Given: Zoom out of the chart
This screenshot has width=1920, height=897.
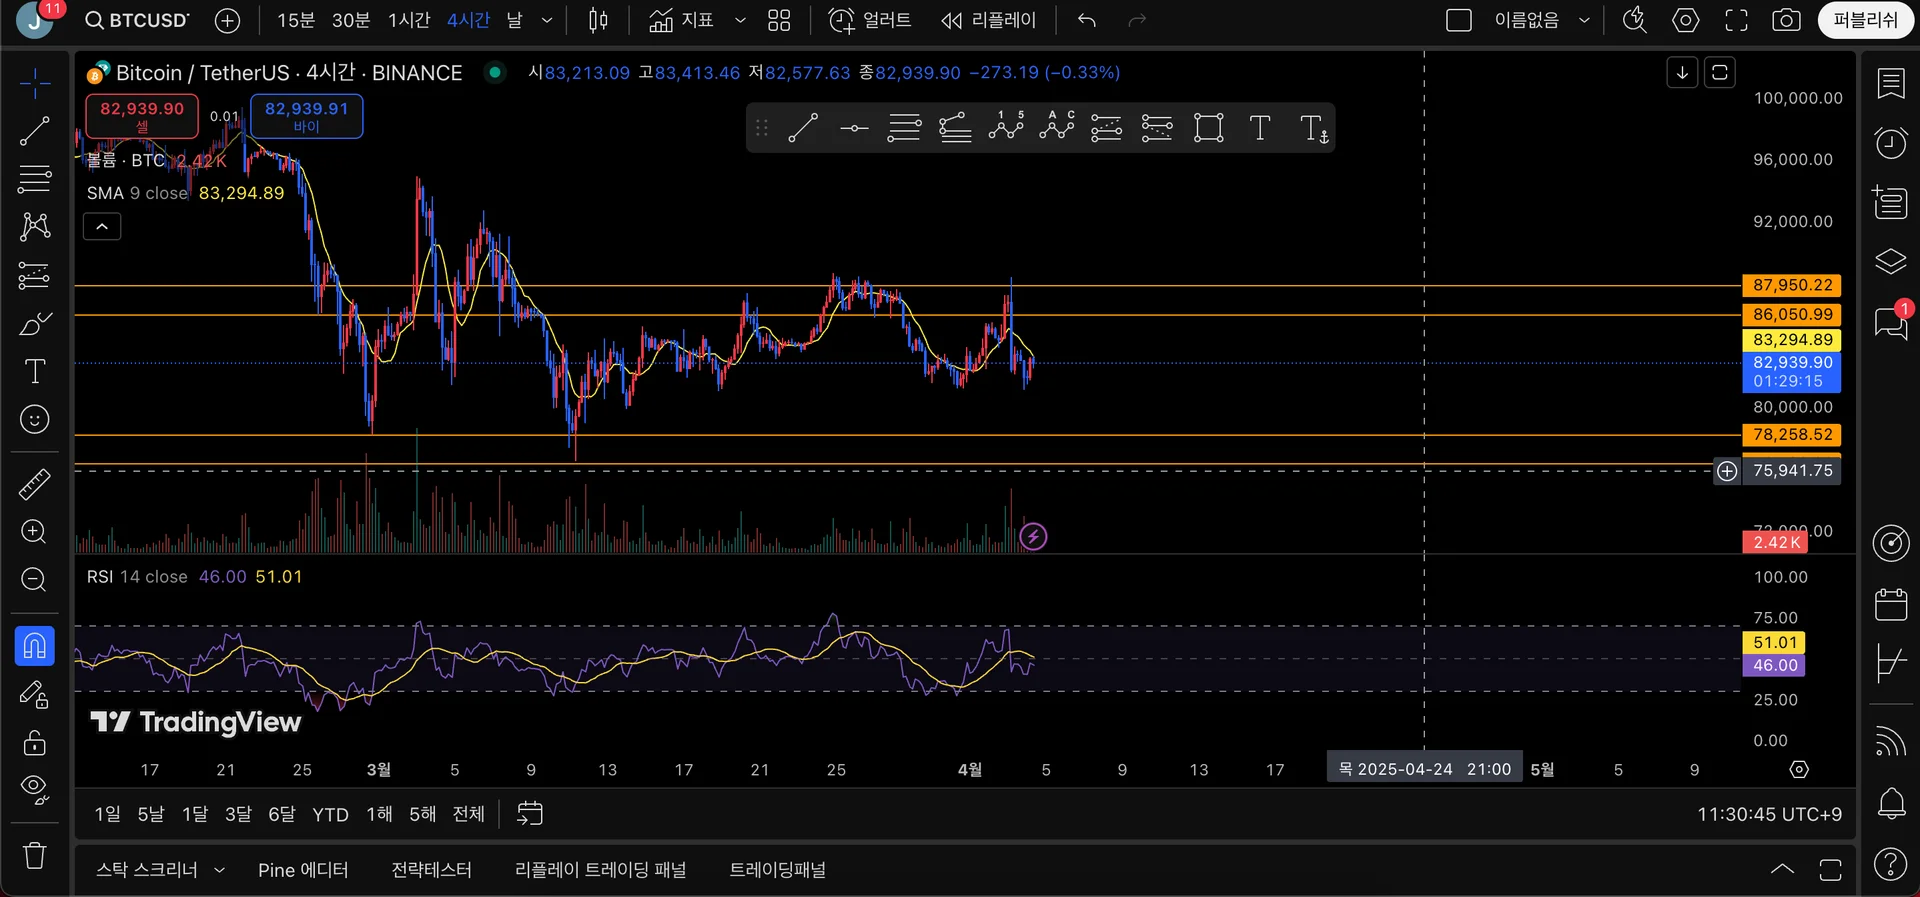Looking at the screenshot, I should coord(35,580).
